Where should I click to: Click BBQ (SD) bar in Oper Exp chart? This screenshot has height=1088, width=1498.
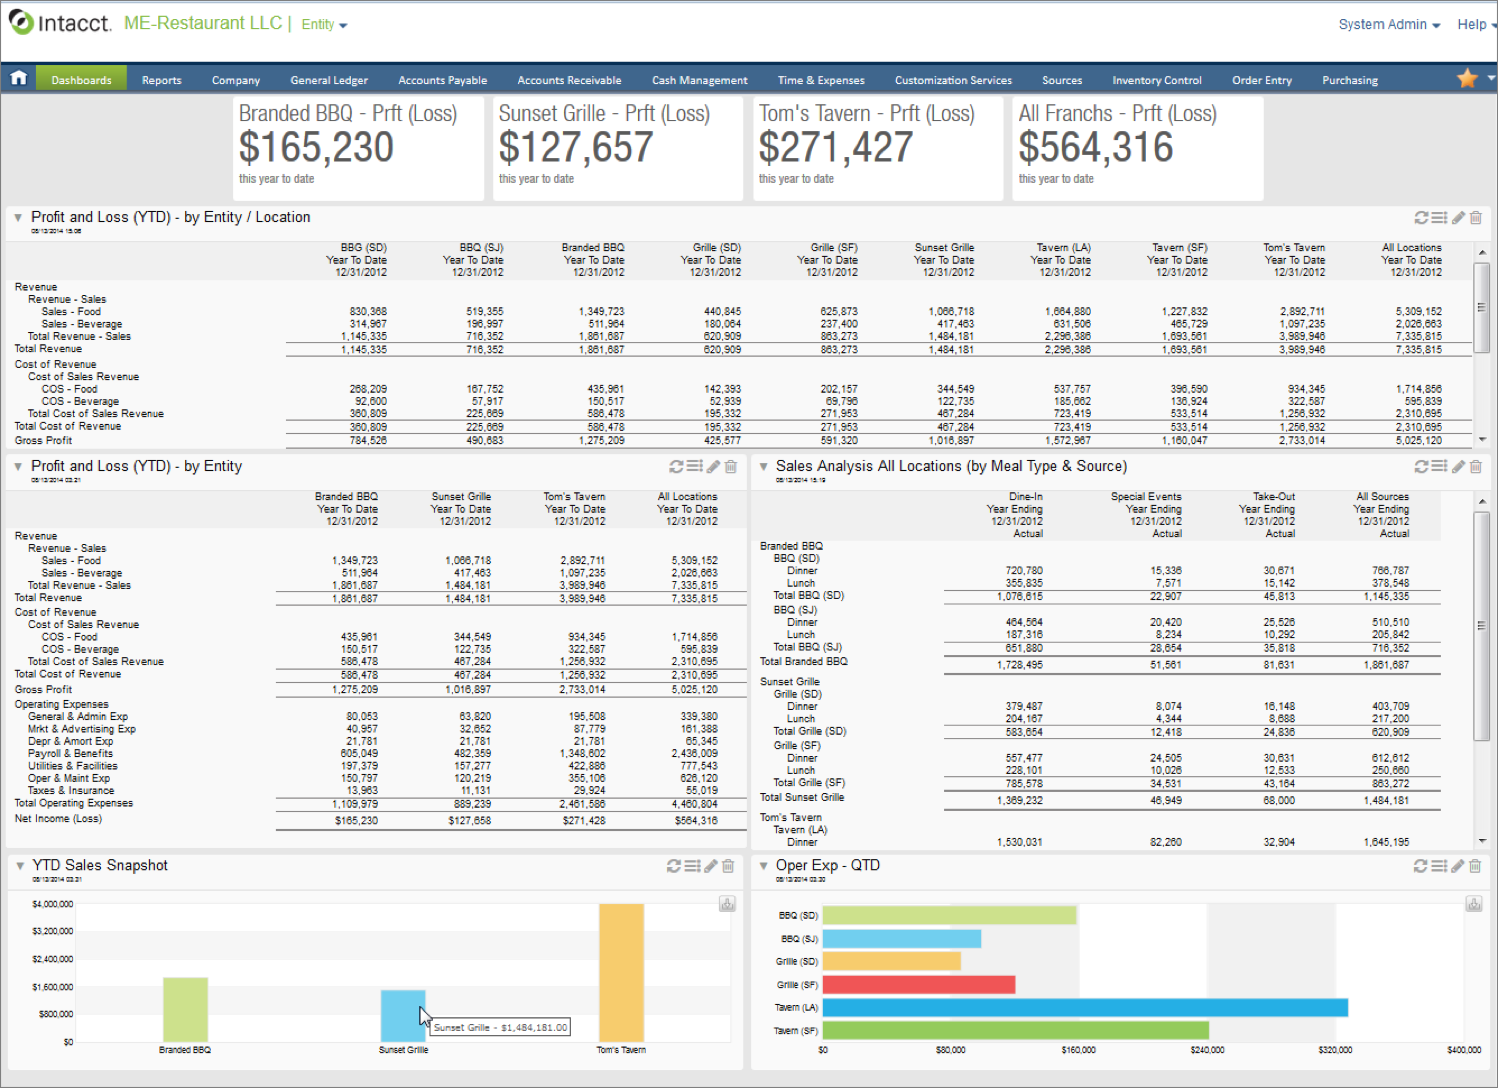(949, 915)
